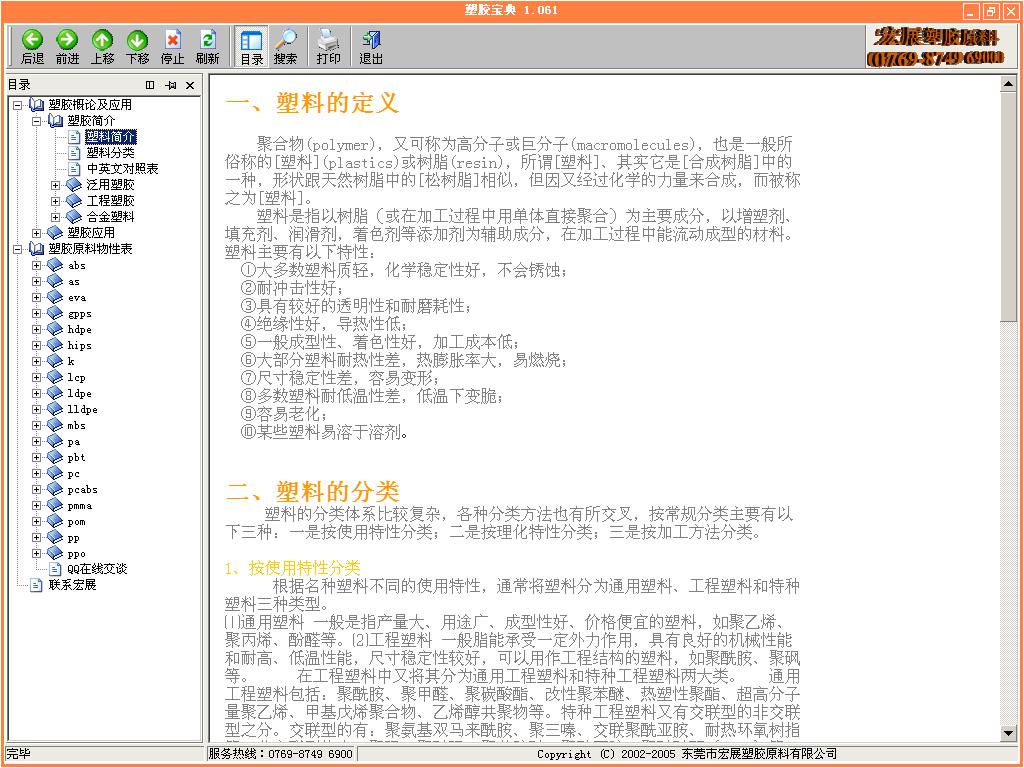This screenshot has width=1024, height=768.
Task: Close the 目录 panel with its X
Action: 190,85
